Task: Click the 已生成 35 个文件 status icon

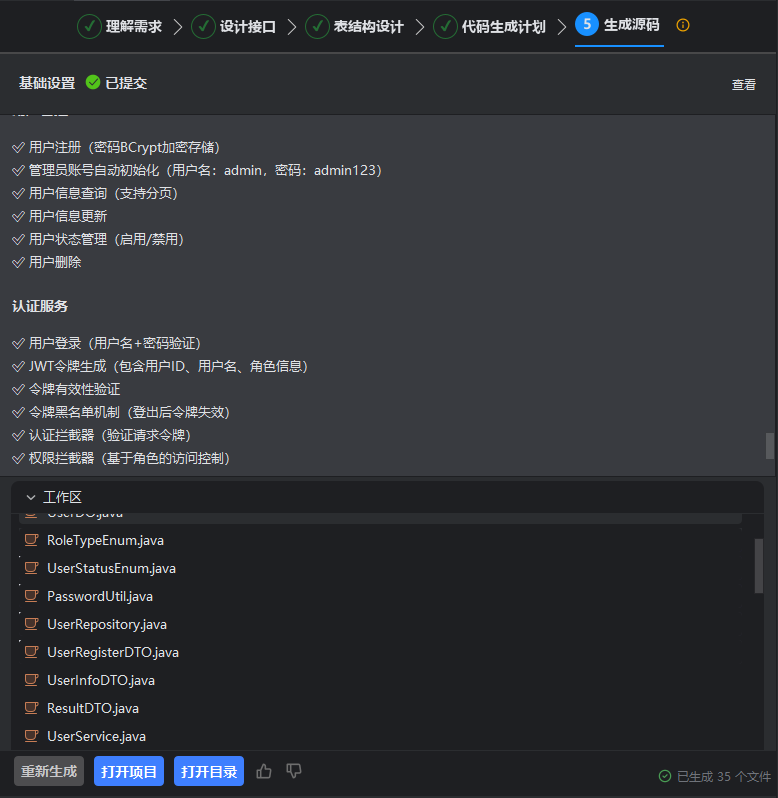Action: (665, 776)
